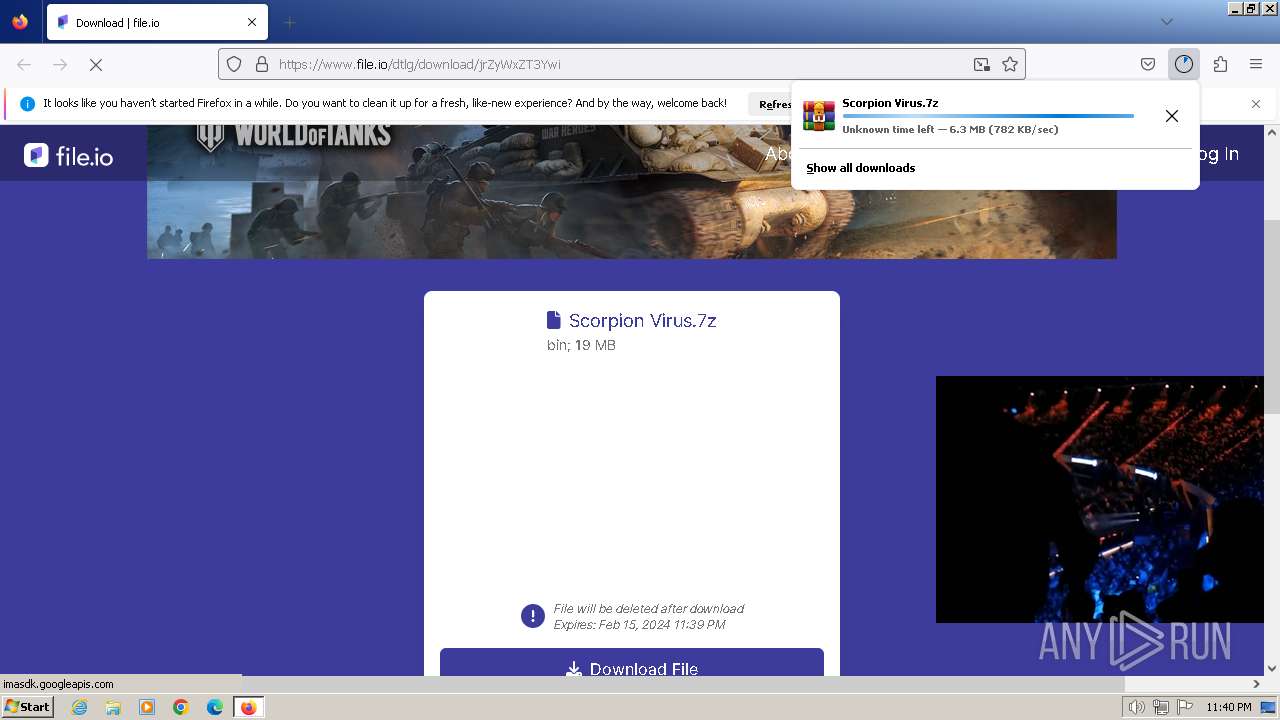View site security padlock info
Image resolution: width=1280 pixels, height=720 pixels.
262,64
